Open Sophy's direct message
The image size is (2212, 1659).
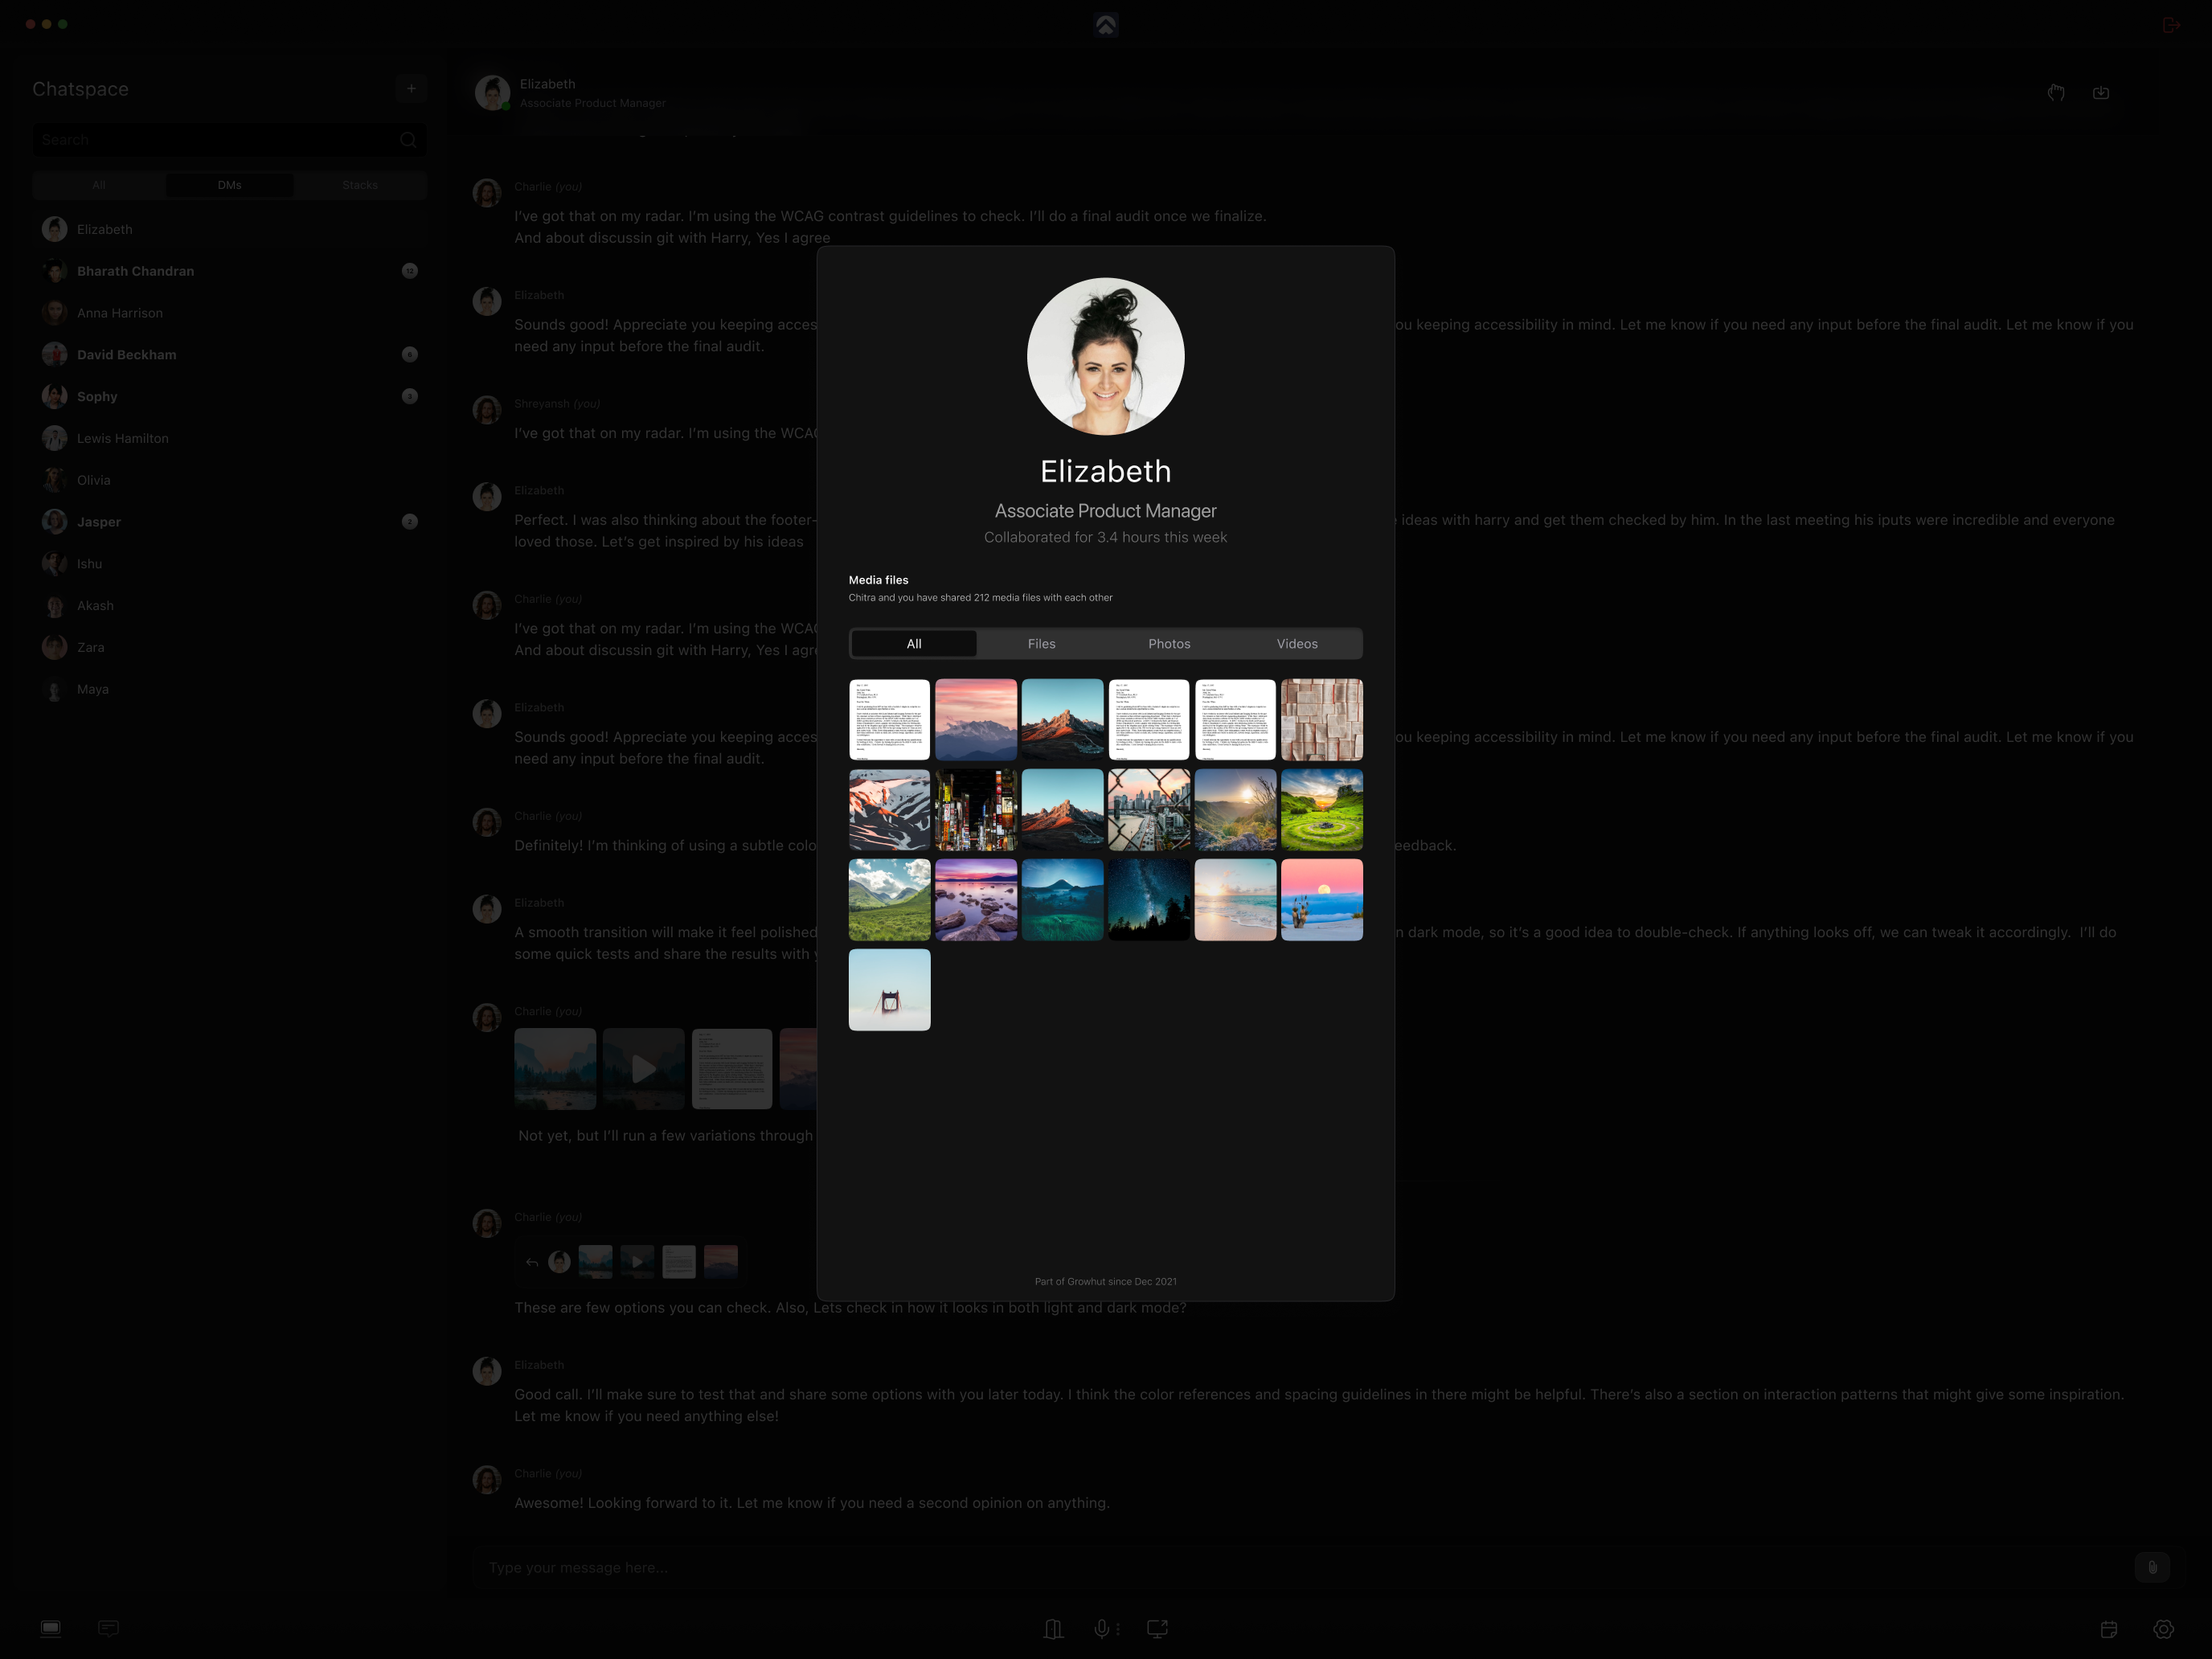[230, 397]
